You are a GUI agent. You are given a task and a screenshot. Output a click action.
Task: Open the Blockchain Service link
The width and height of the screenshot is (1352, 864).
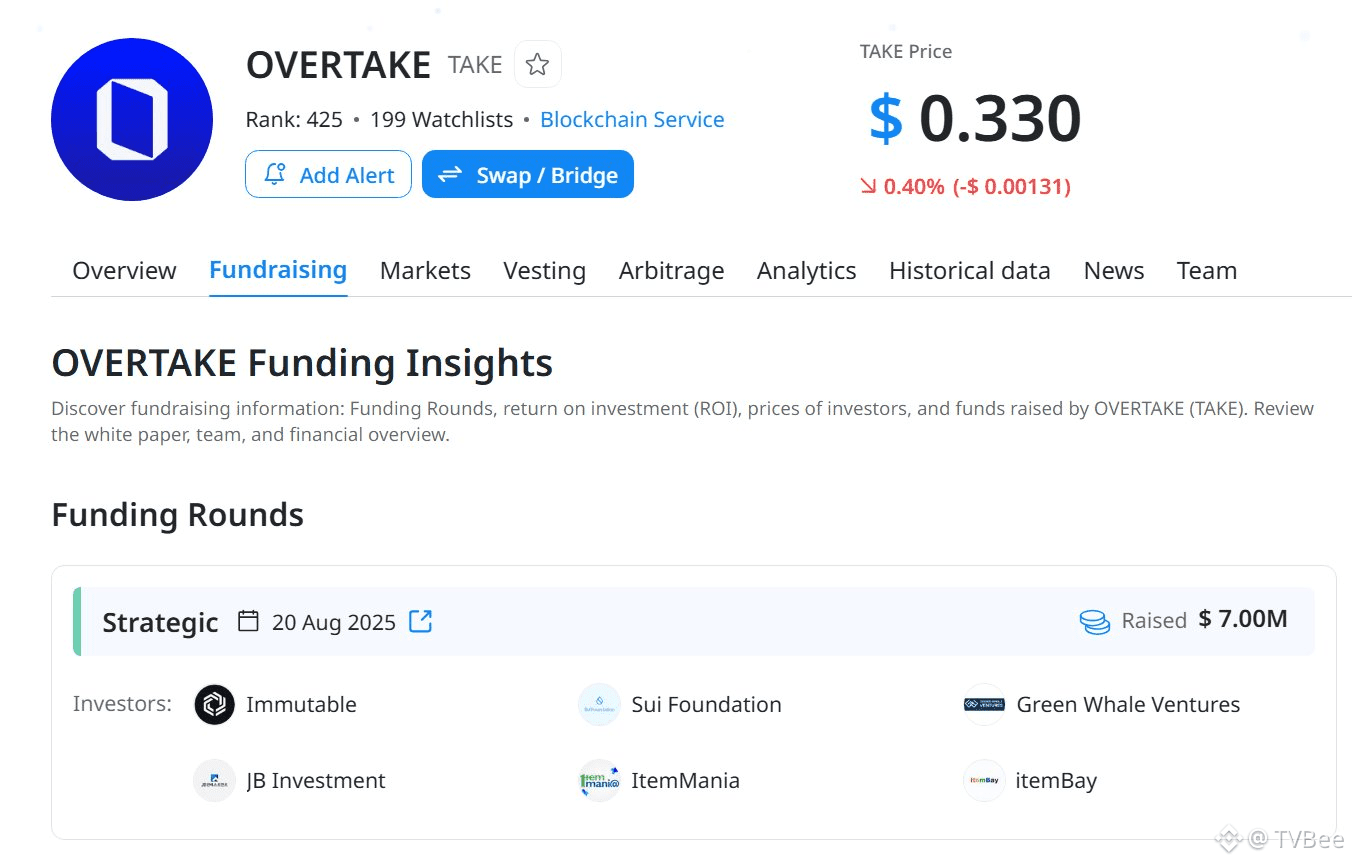[x=632, y=119]
